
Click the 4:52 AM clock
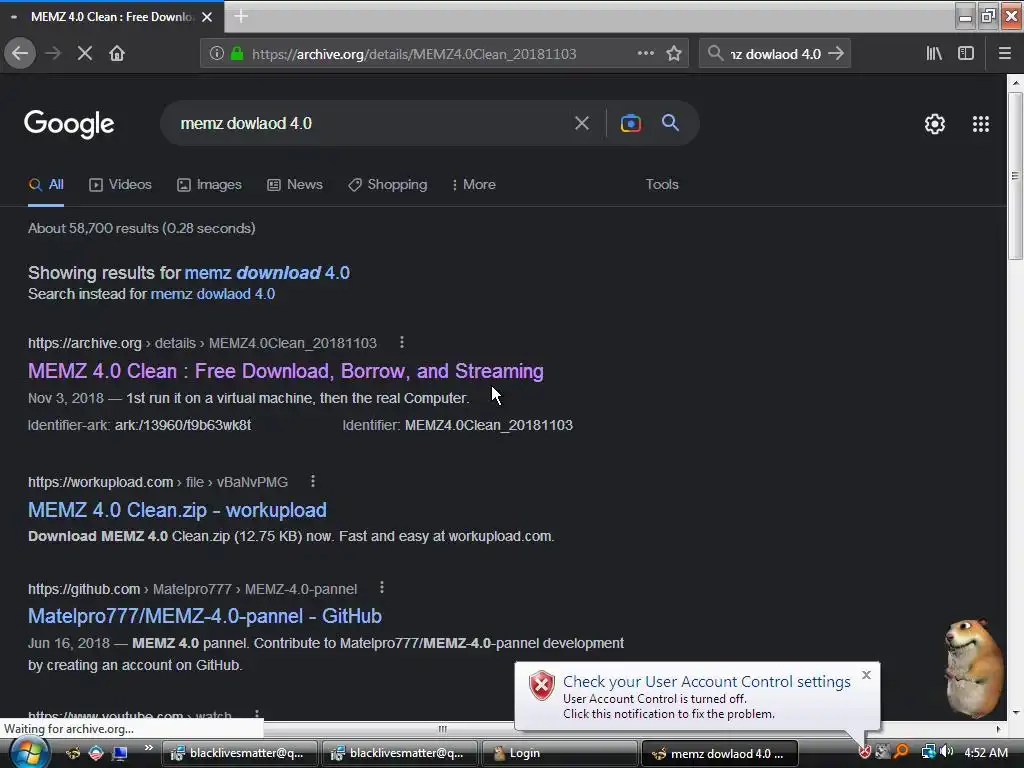[985, 752]
